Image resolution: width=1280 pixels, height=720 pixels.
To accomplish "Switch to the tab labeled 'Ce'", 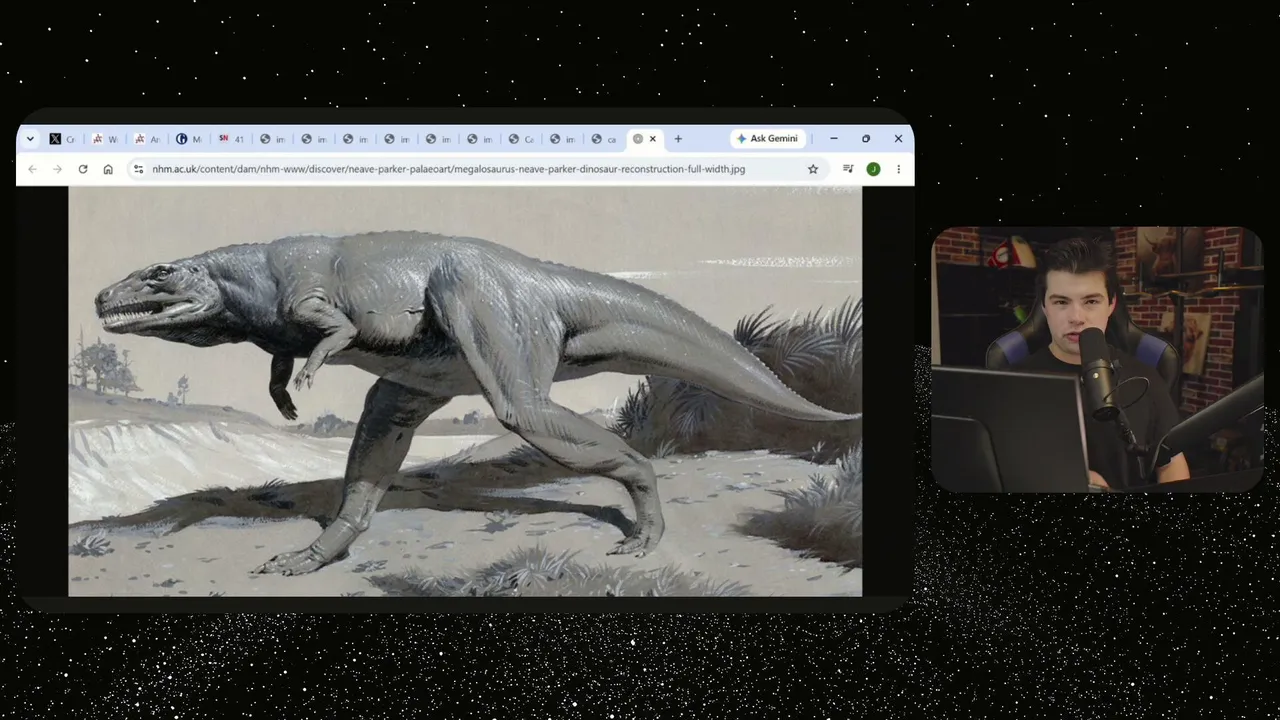I will (x=521, y=139).
